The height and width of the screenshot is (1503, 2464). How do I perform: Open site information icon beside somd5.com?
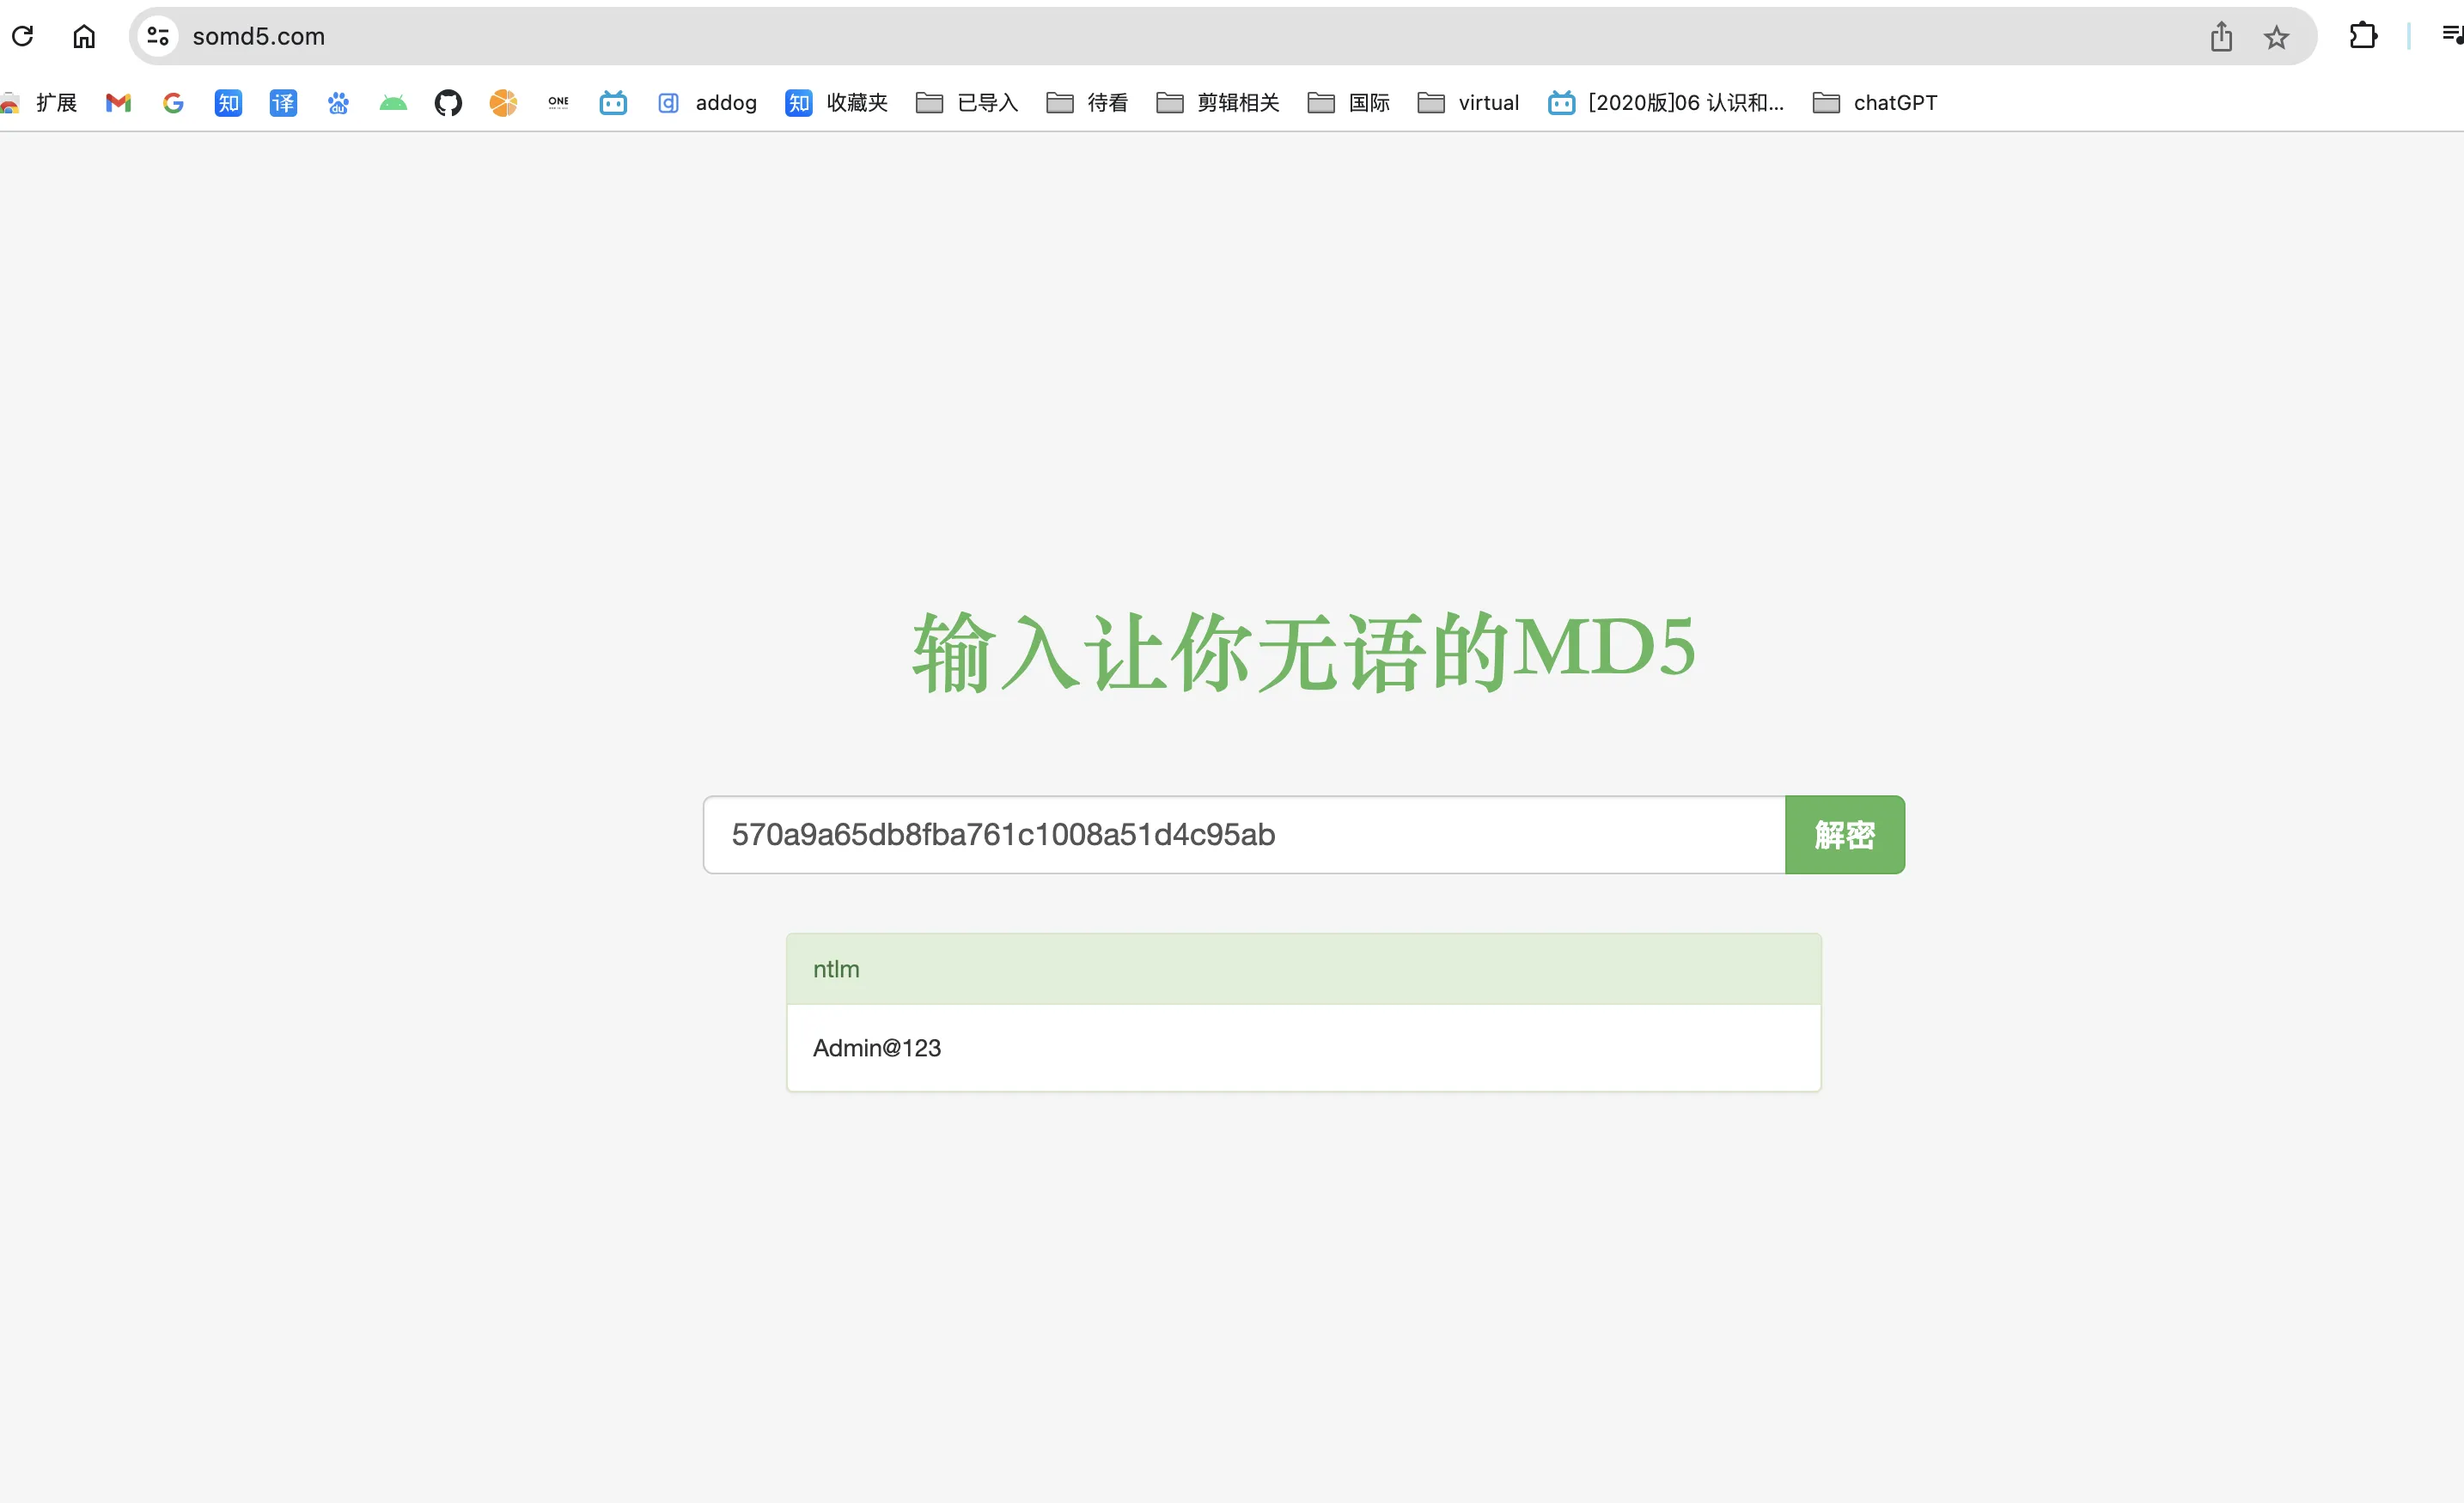(x=158, y=36)
